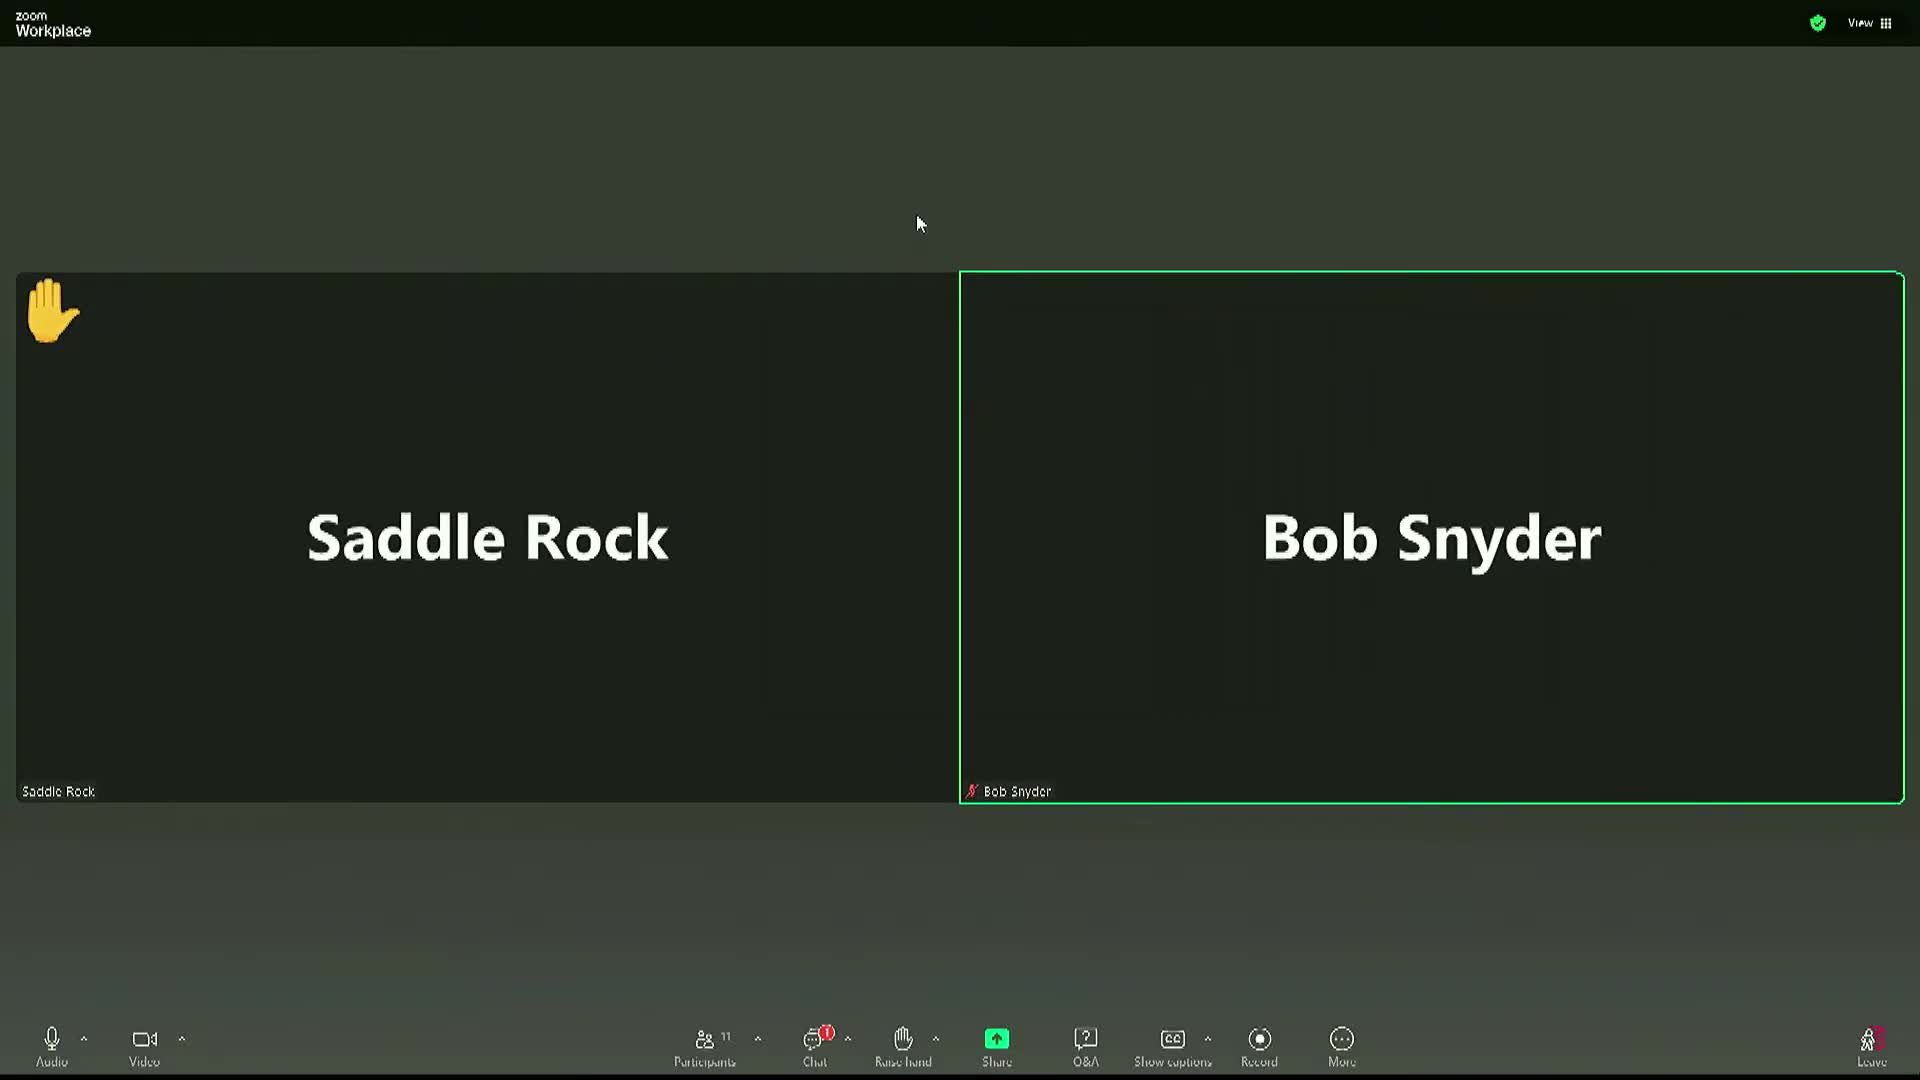Start recording with the Record button
Viewport: 1920px width, 1080px height.
1260,1046
